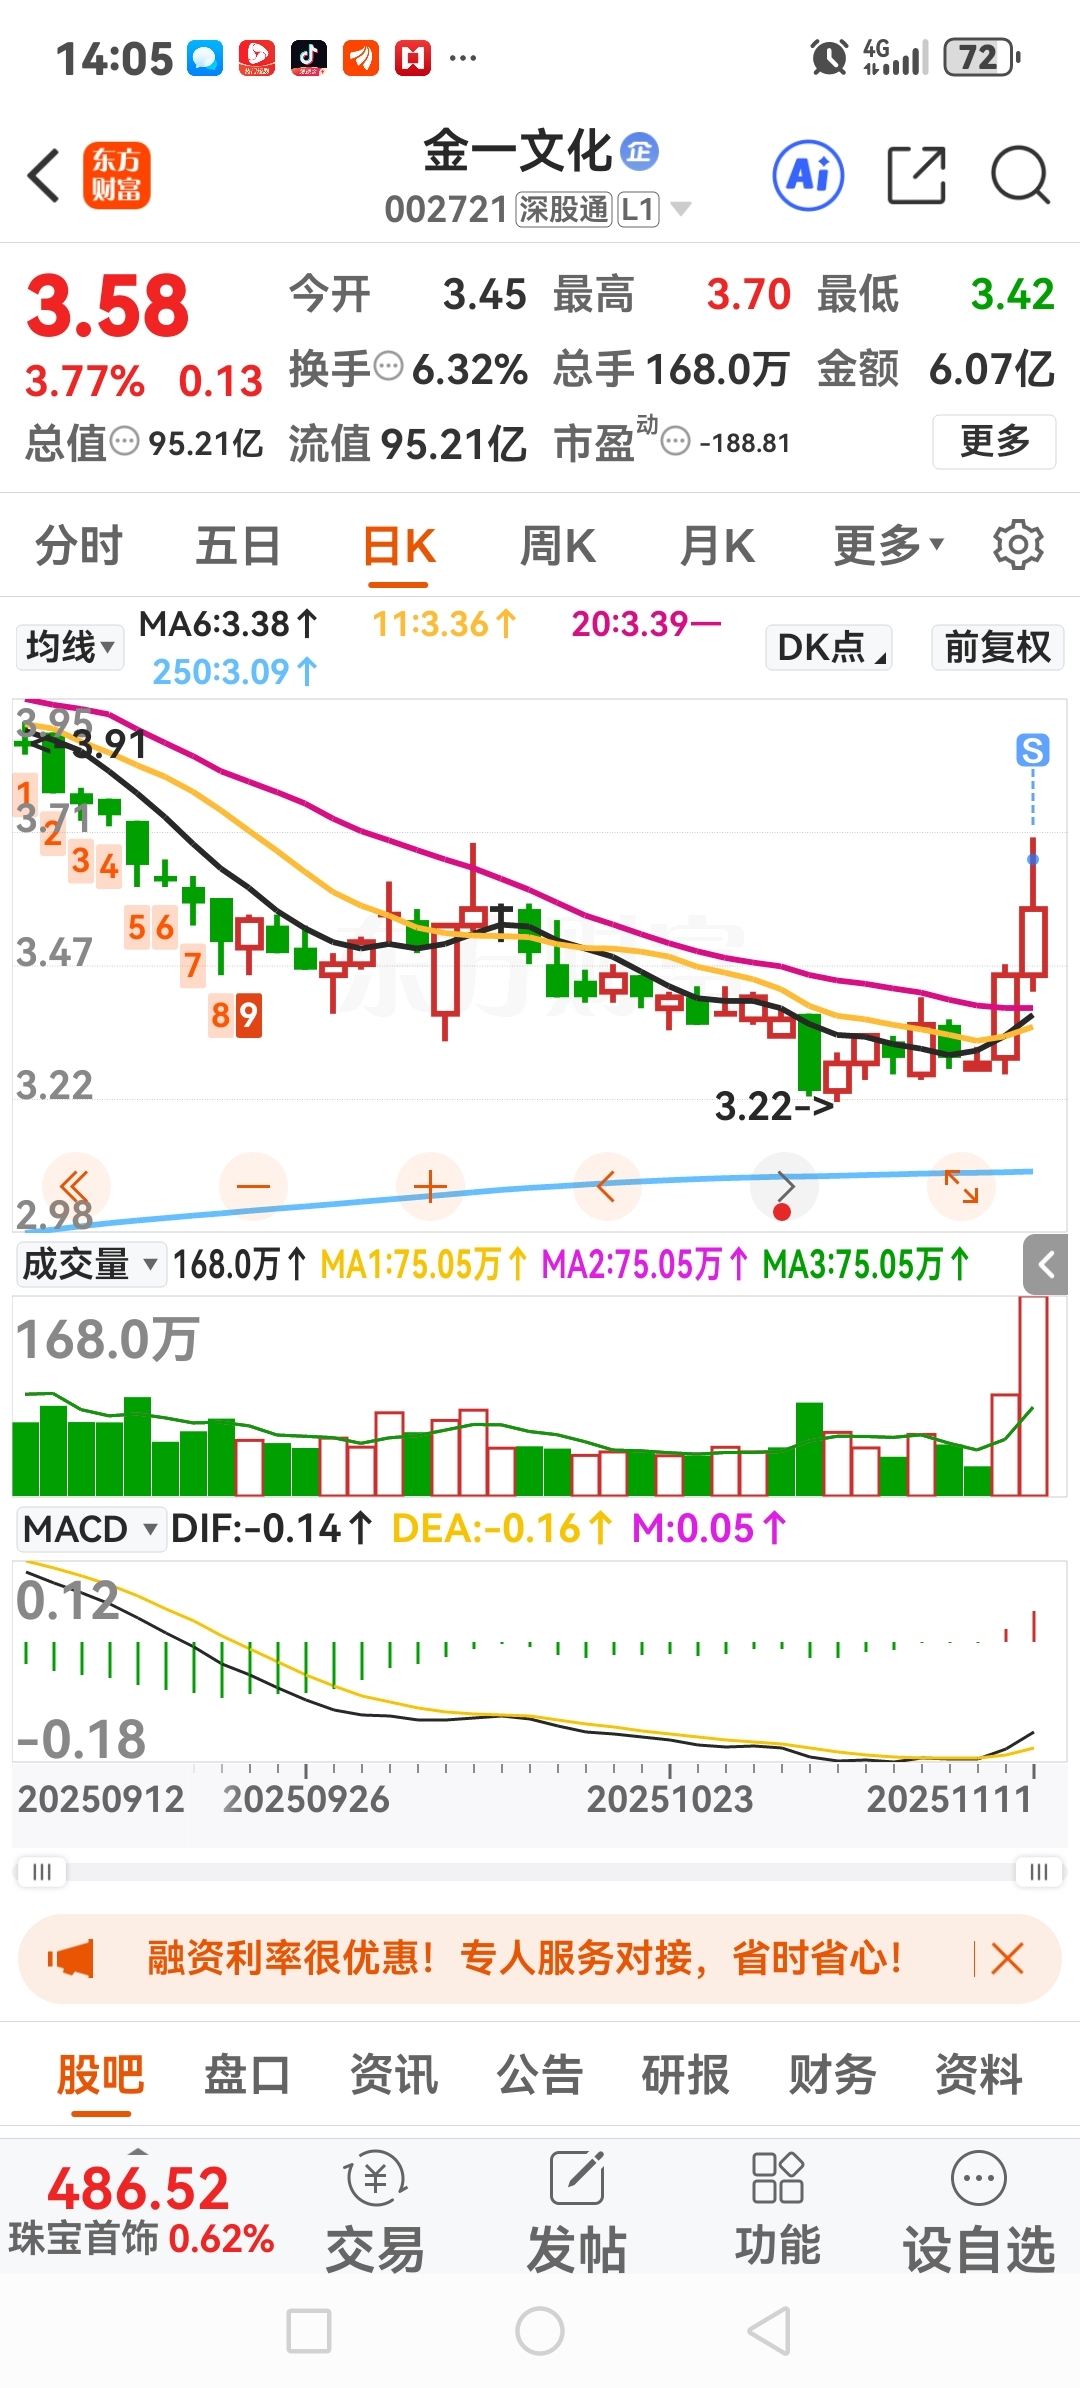The width and height of the screenshot is (1080, 2388).
Task: Tap the 发帖 compose icon
Action: click(577, 2178)
